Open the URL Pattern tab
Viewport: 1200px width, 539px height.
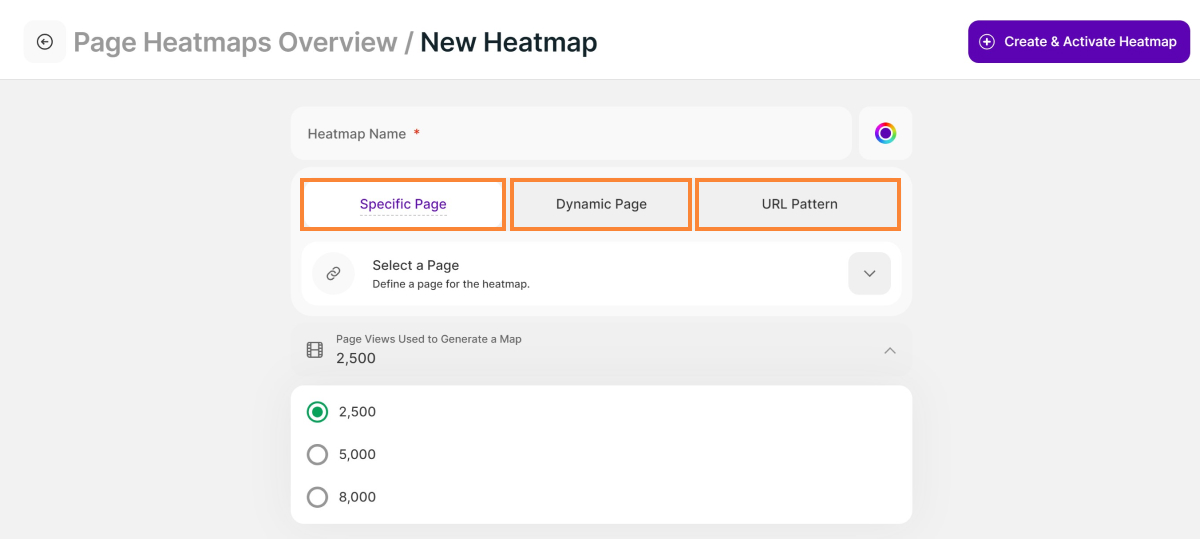coord(798,204)
